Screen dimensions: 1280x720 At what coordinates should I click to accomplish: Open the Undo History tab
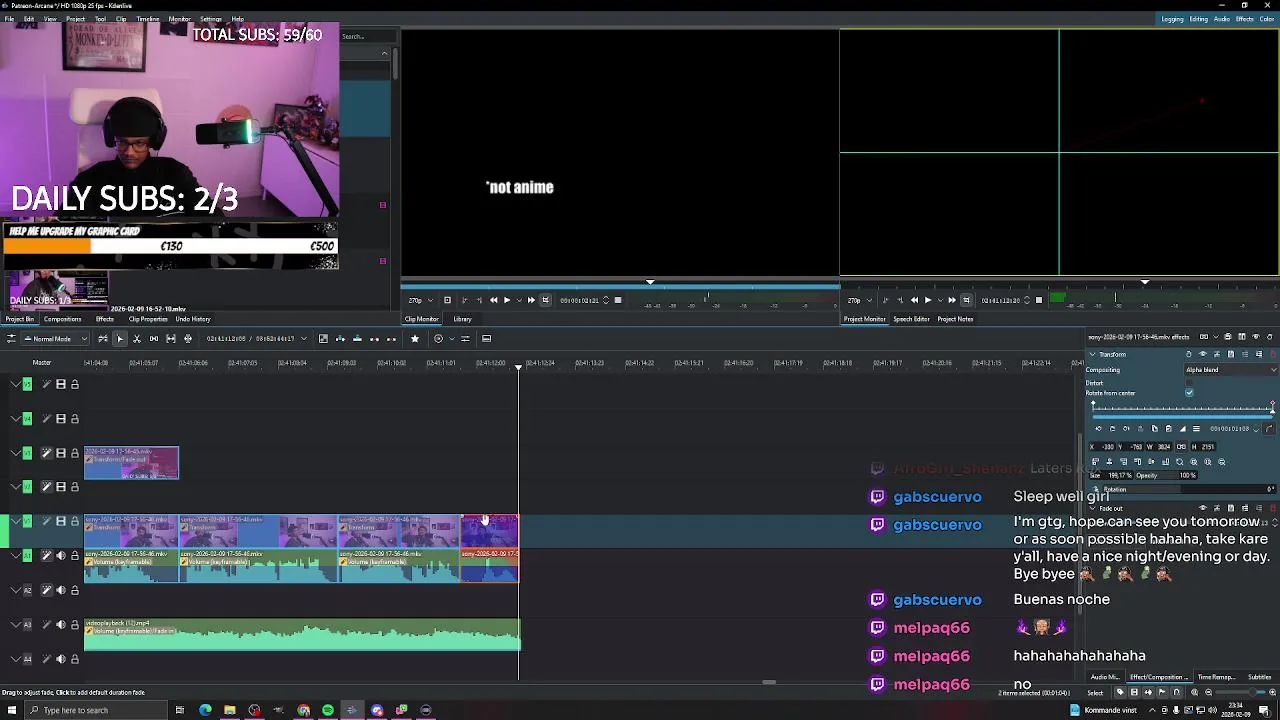point(193,319)
